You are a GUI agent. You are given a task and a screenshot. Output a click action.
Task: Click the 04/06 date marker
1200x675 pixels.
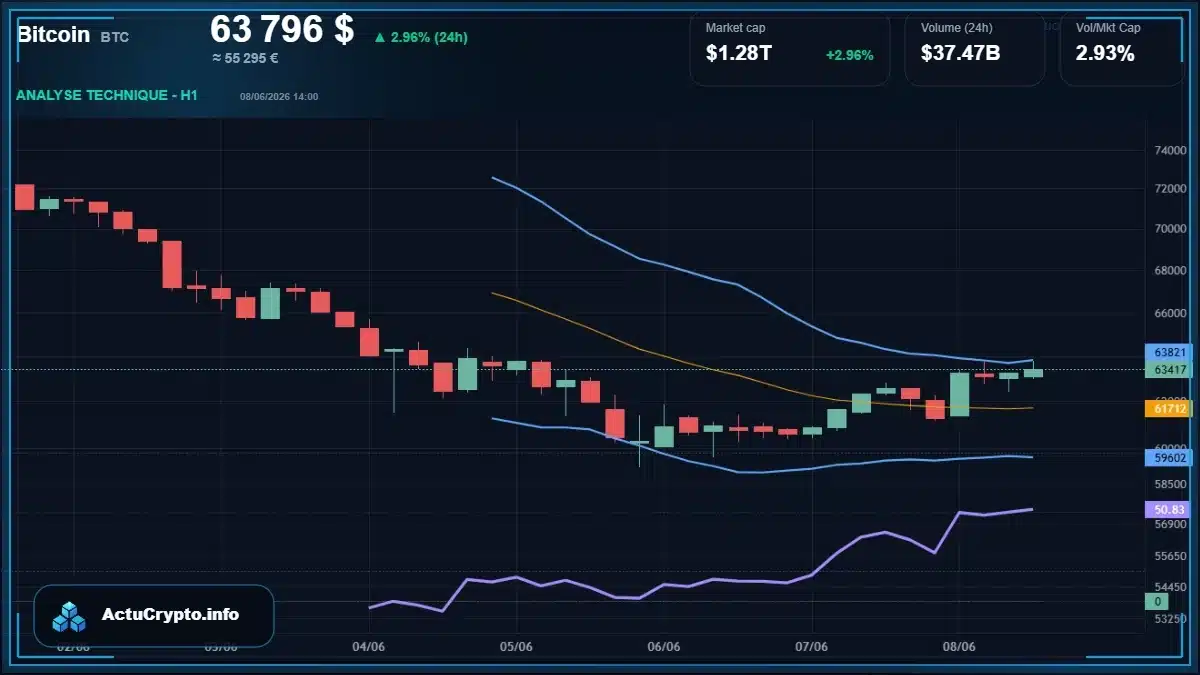(x=369, y=646)
